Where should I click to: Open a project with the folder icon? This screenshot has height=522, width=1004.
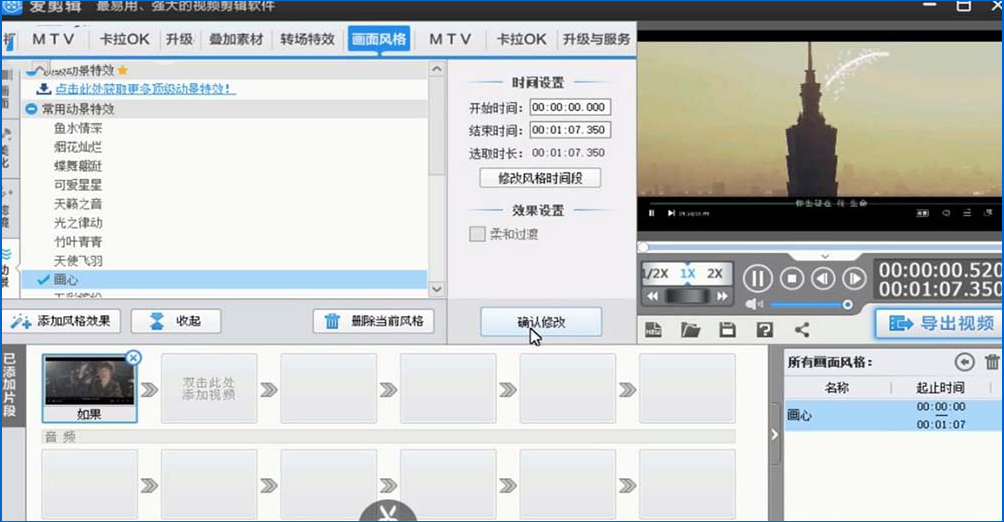coord(690,329)
